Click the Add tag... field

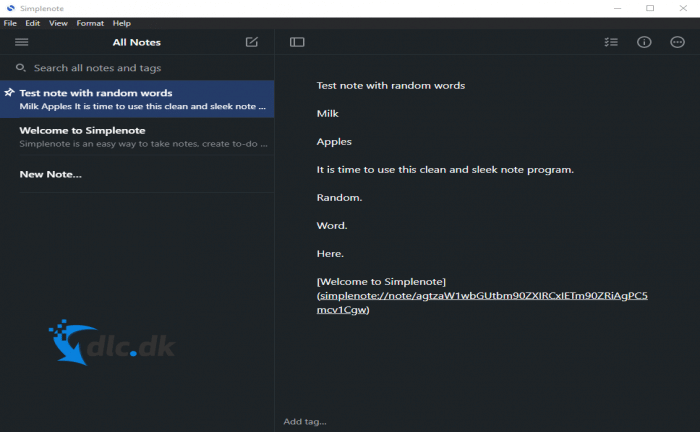coord(305,421)
